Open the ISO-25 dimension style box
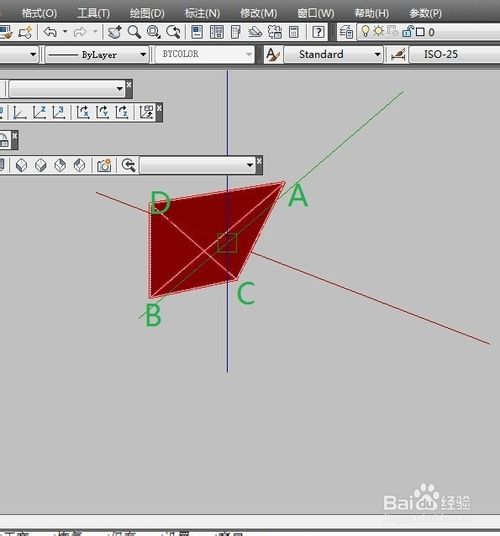This screenshot has width=500, height=536. (x=455, y=54)
